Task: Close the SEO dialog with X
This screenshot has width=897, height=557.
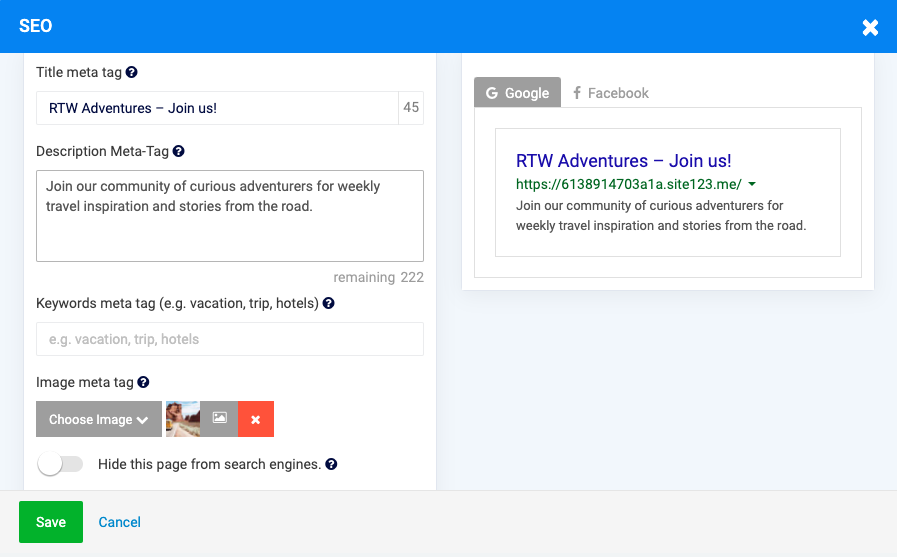Action: 870,27
